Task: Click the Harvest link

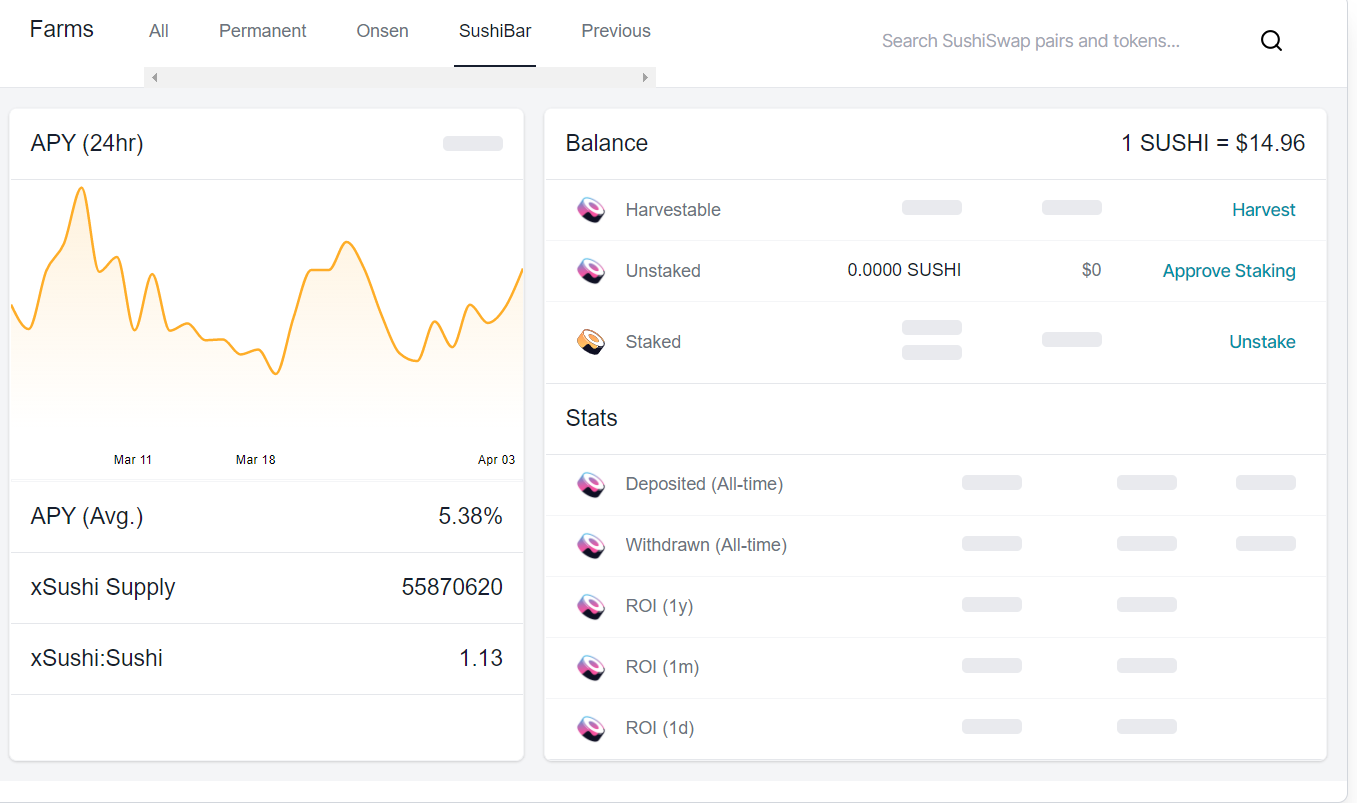Action: (1264, 210)
